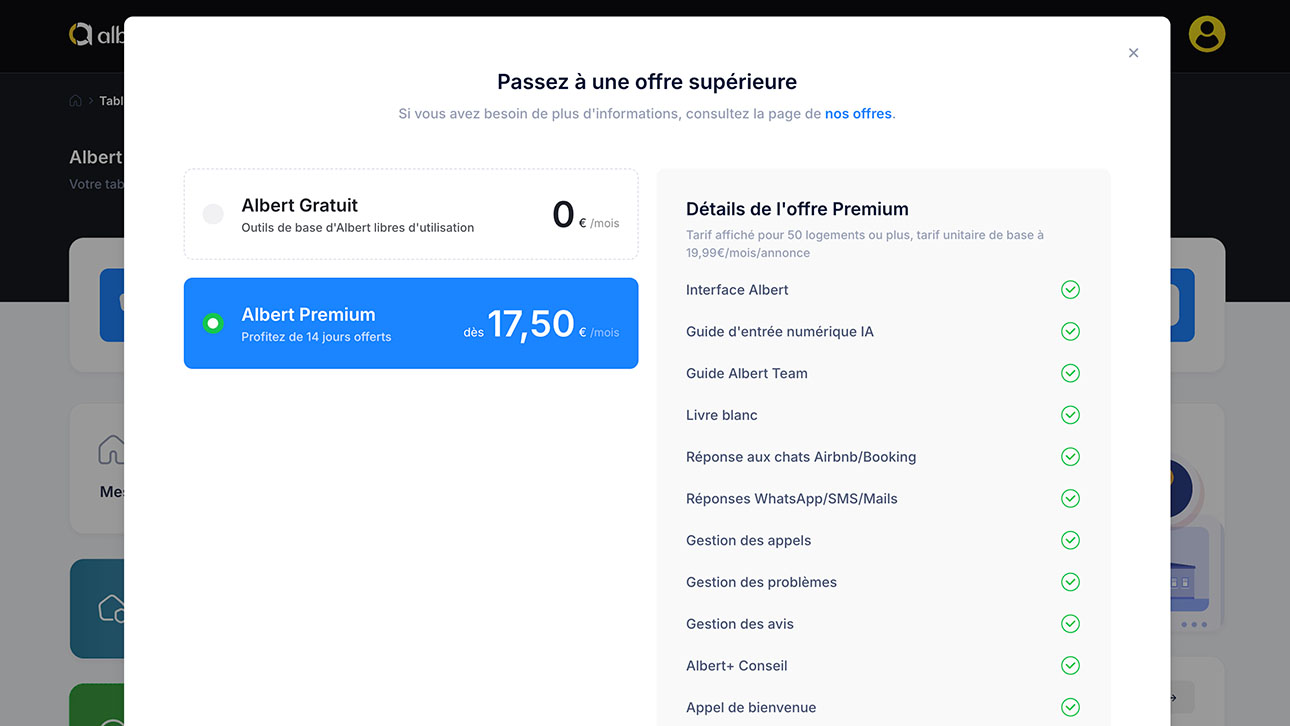1290x726 pixels.
Task: Click the Appel de bienvenue checkmark
Action: point(1070,707)
